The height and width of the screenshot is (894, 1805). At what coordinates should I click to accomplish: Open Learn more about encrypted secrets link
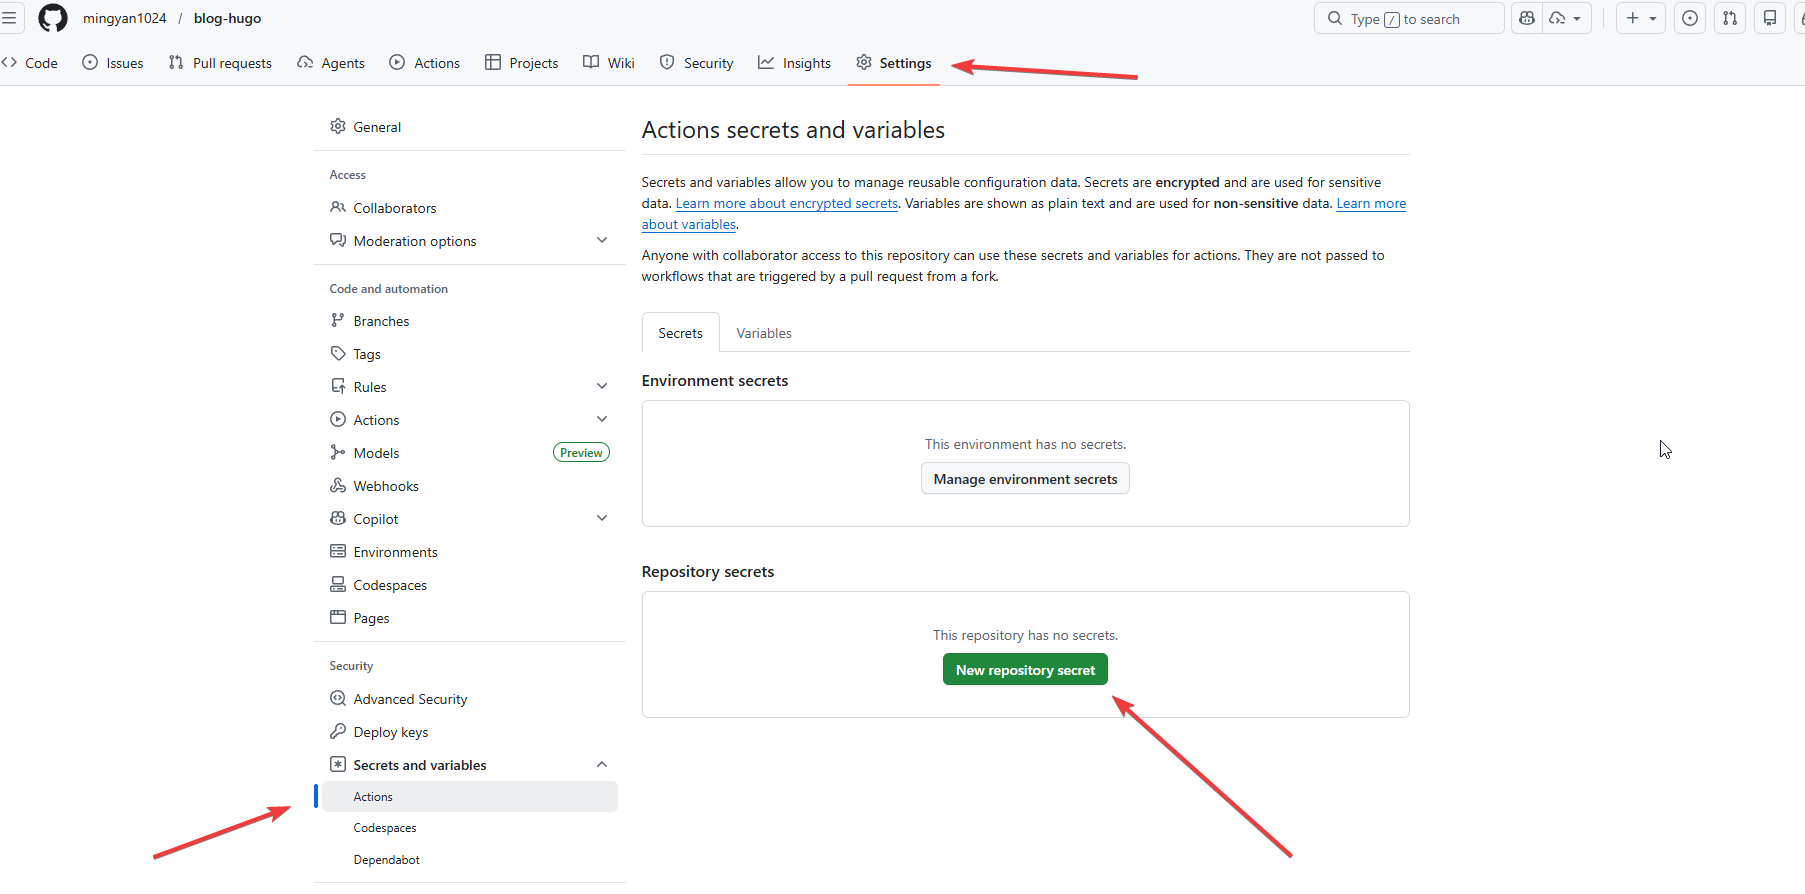(786, 203)
